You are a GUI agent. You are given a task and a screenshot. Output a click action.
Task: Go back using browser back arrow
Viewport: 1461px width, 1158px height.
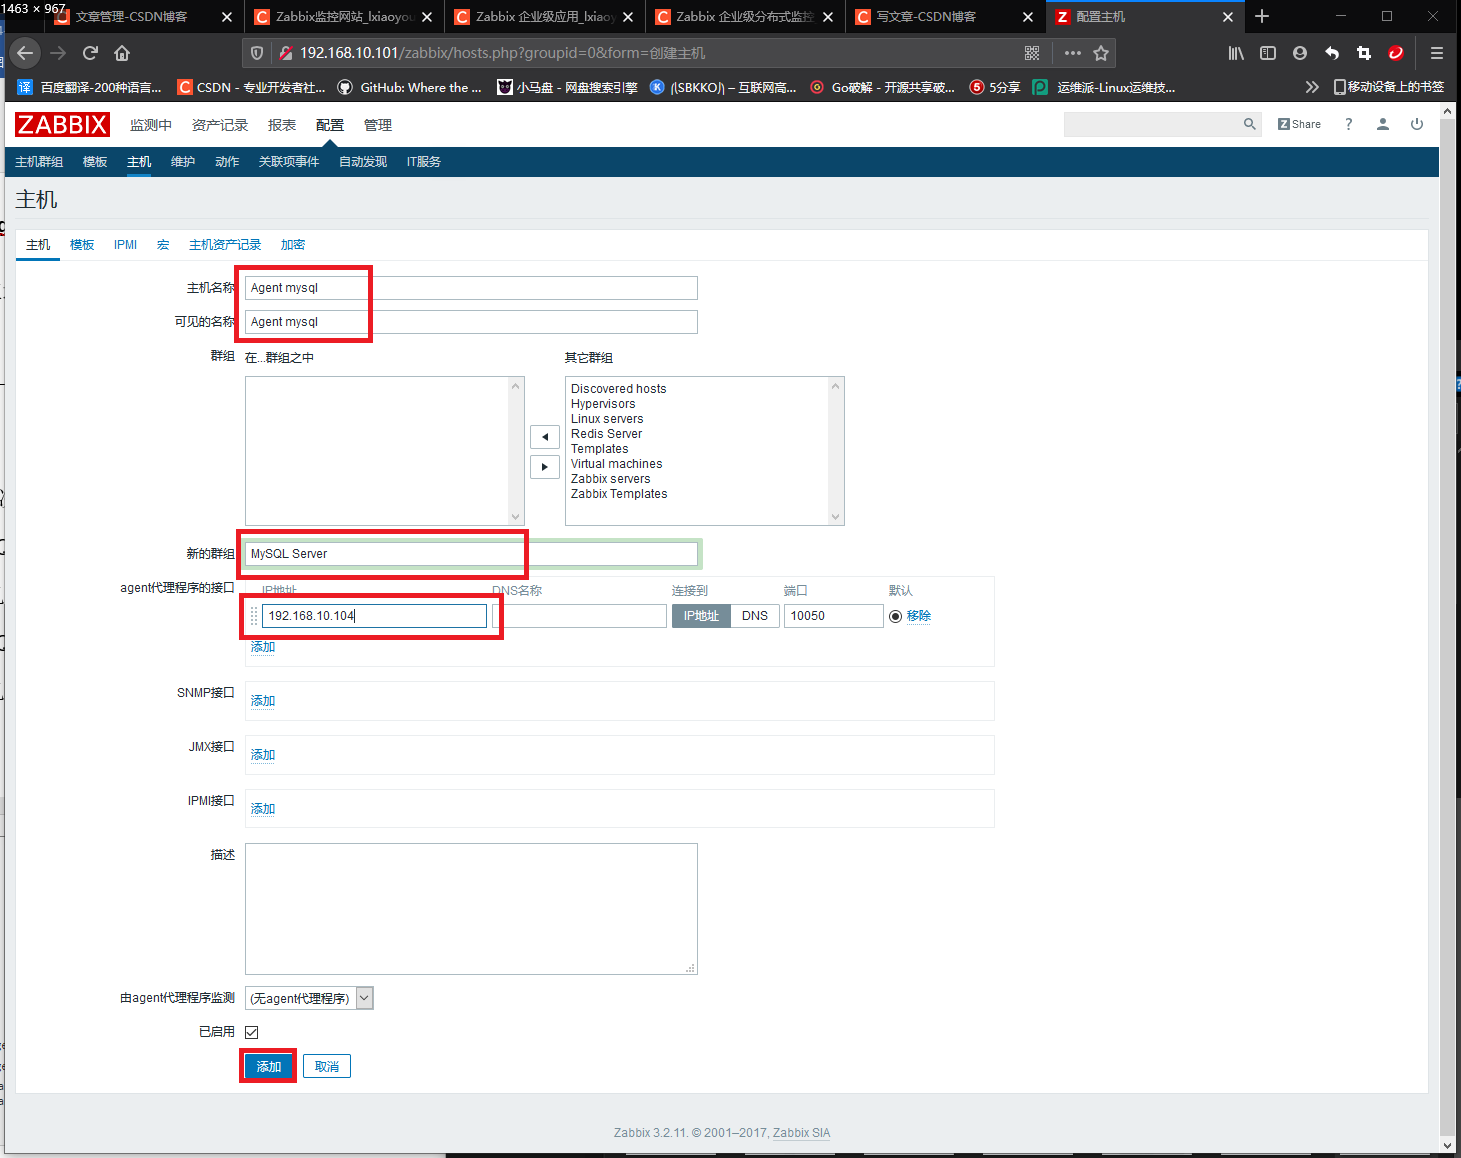(25, 53)
